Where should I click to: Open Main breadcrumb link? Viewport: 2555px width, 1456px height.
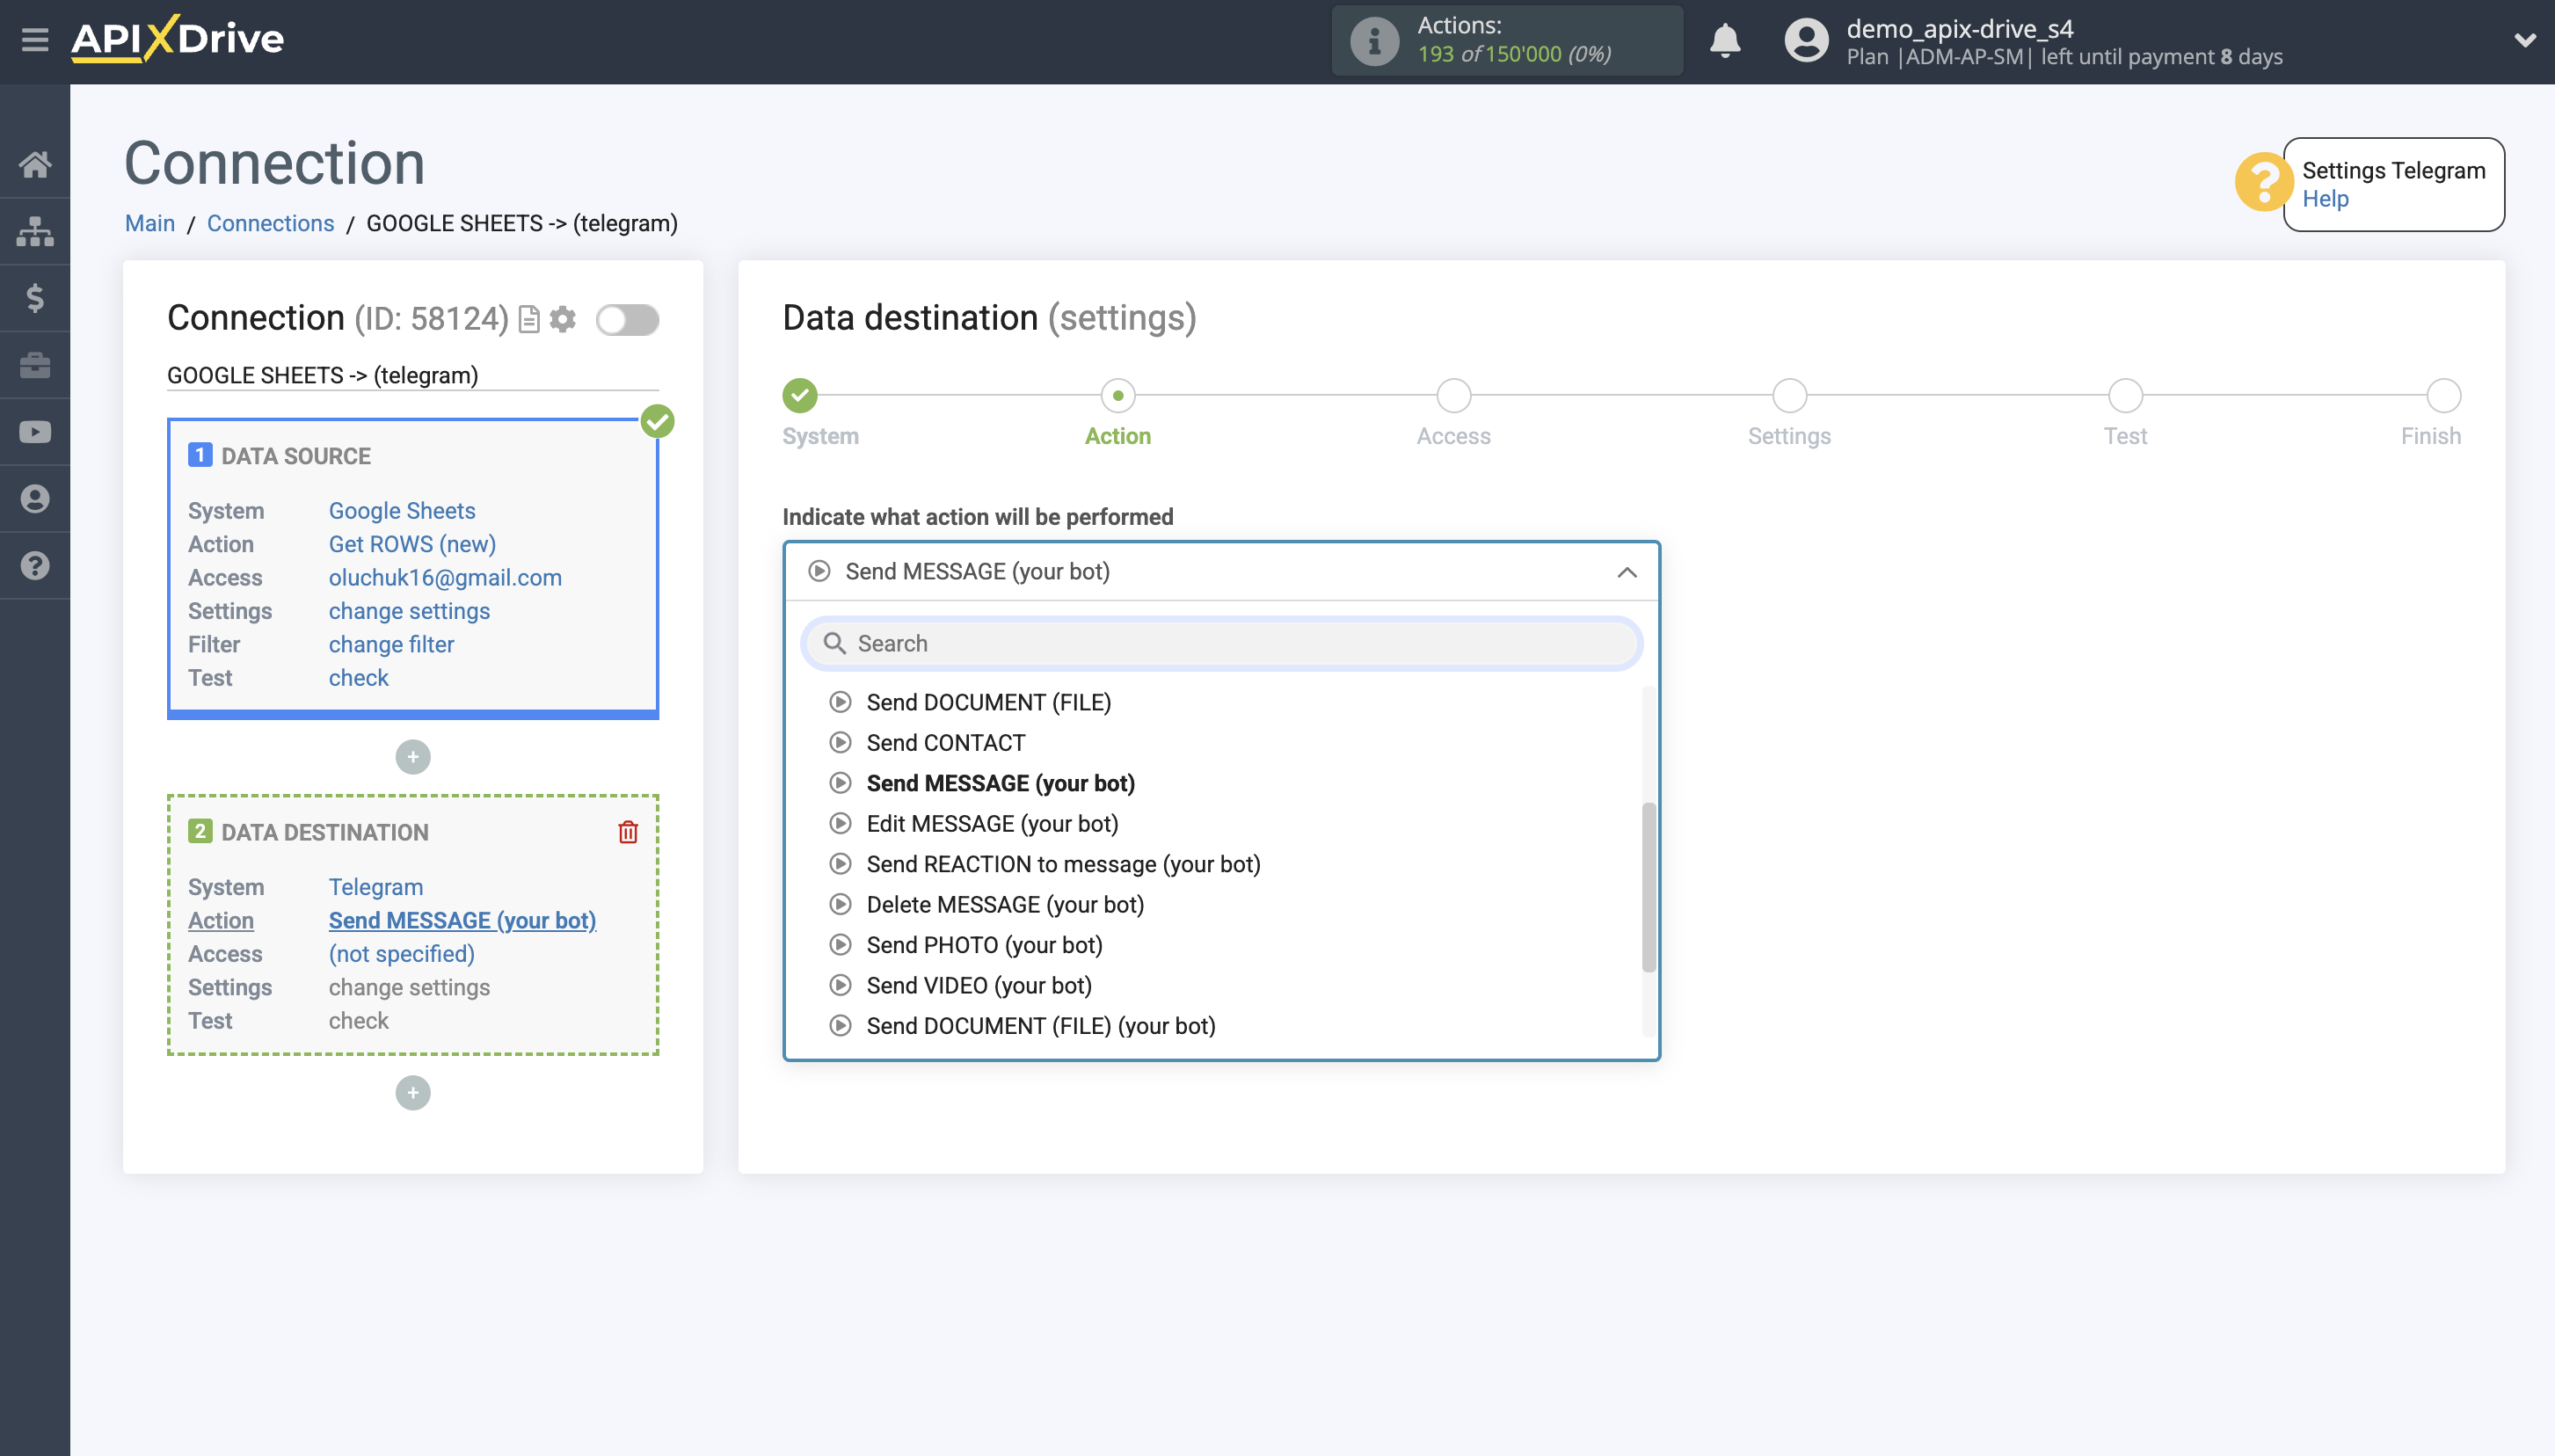150,223
